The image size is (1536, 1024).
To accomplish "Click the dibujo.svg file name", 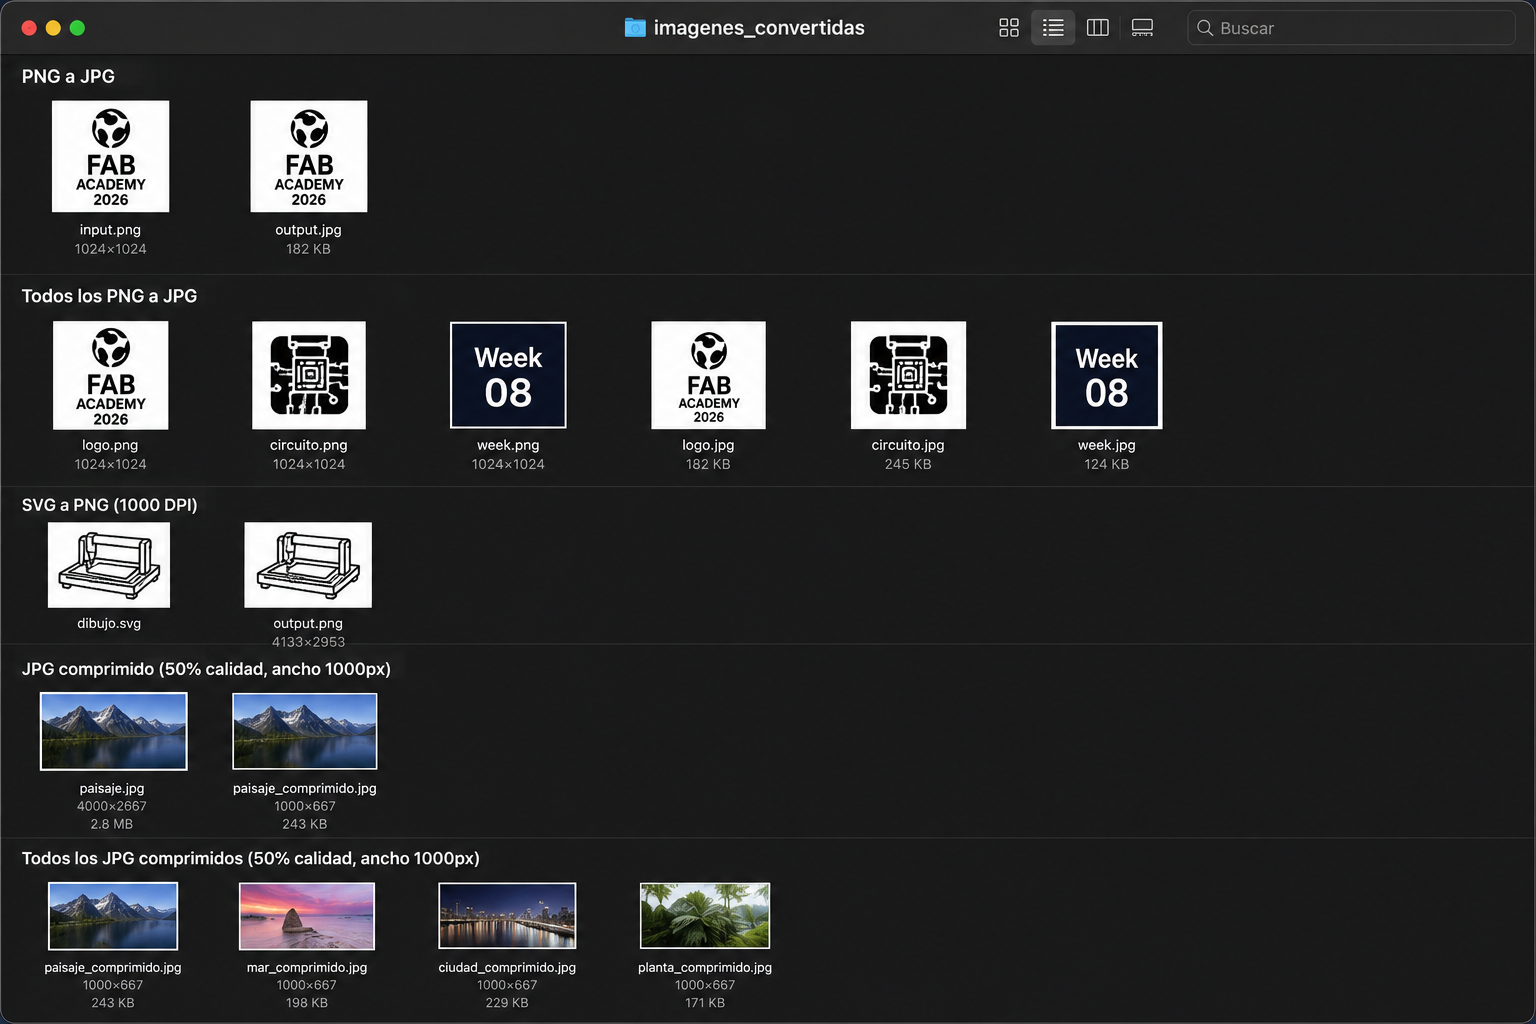I will 109,623.
